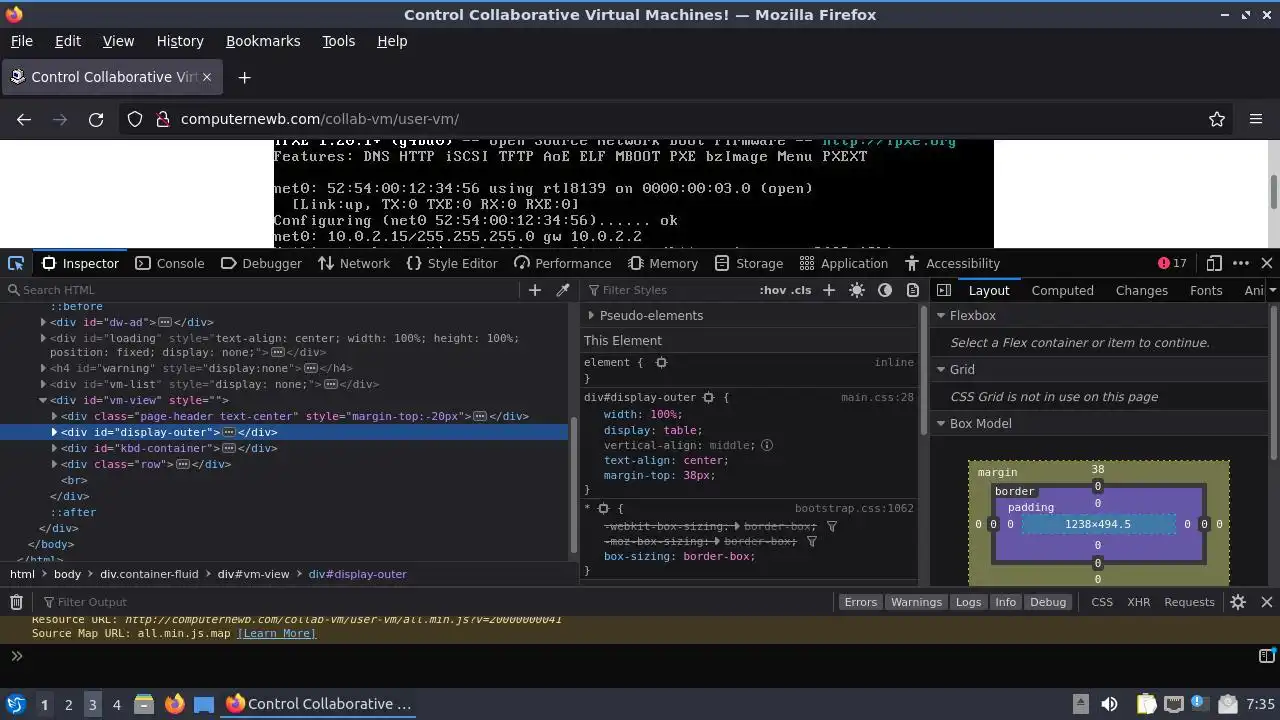Expand the div#vm-list node
The height and width of the screenshot is (720, 1280).
click(43, 384)
